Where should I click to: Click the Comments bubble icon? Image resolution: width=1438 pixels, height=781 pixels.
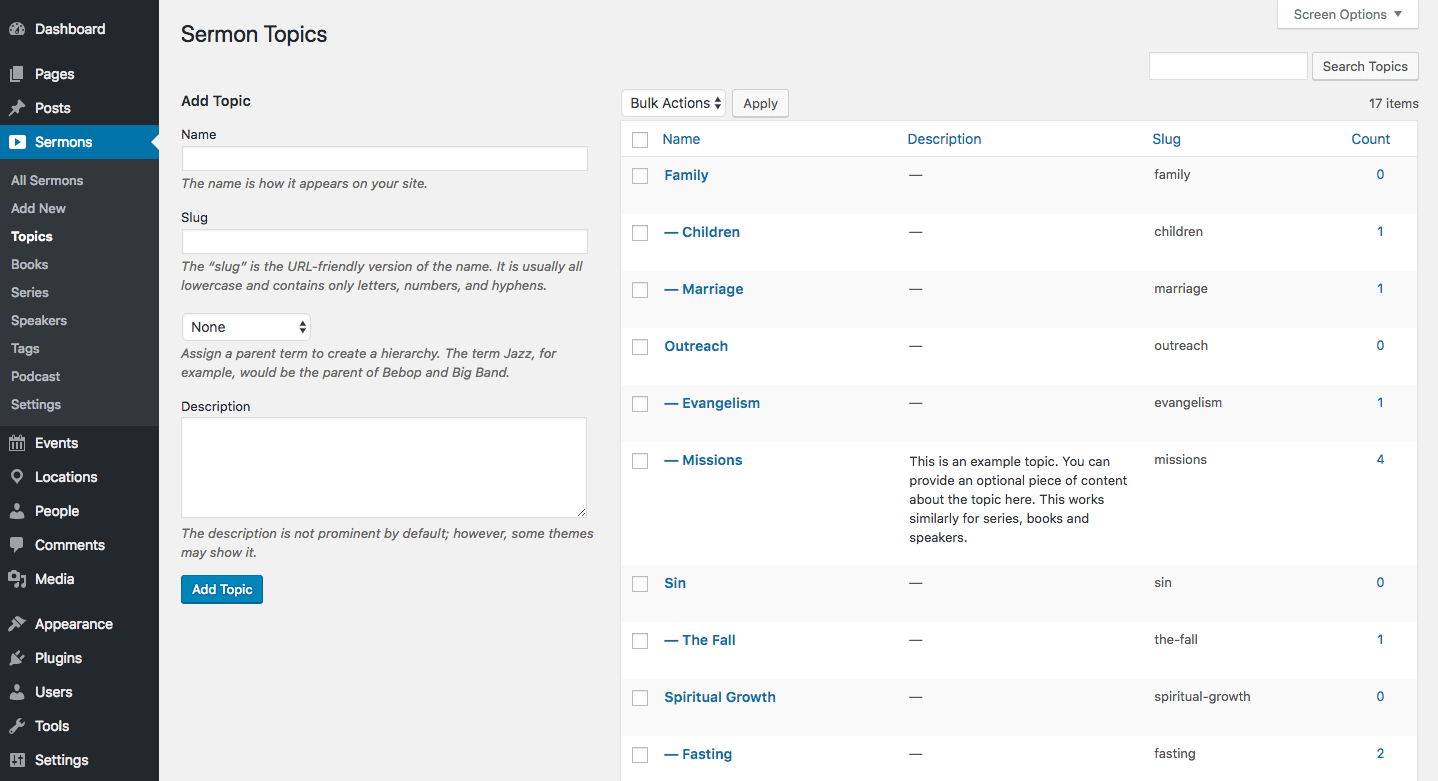17,545
